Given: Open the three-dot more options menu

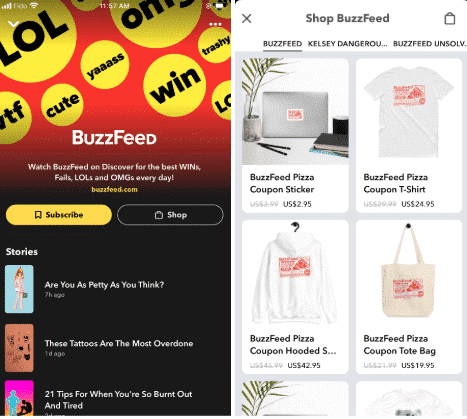Looking at the screenshot, I should [215, 24].
